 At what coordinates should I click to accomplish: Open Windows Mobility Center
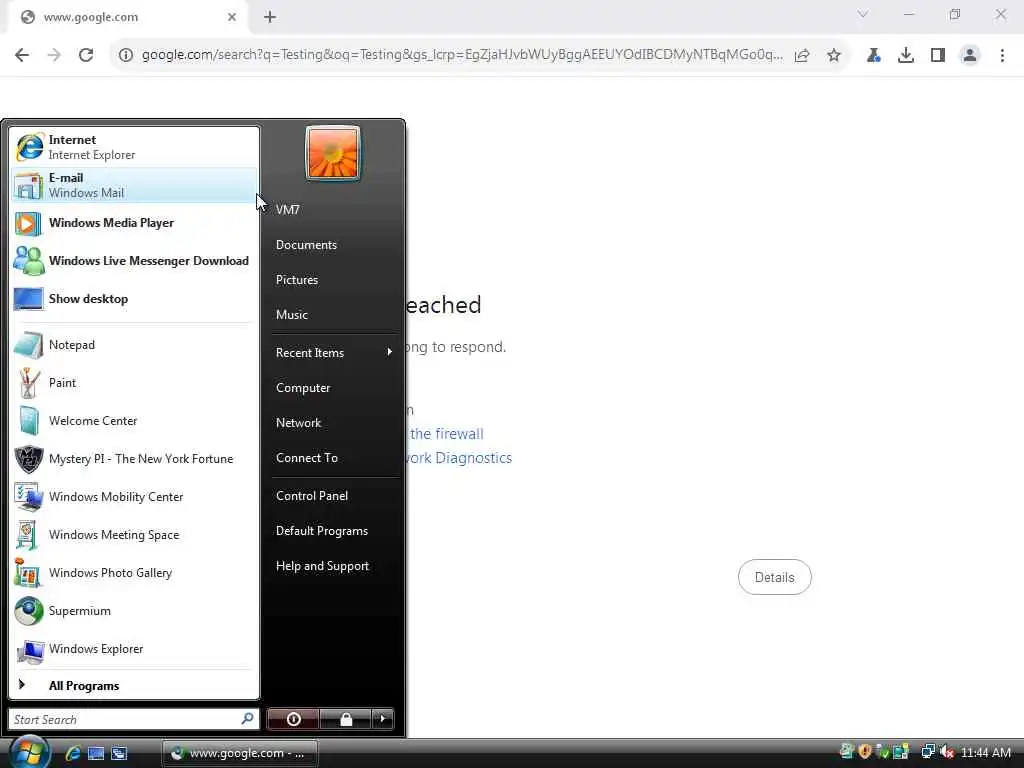(x=134, y=496)
